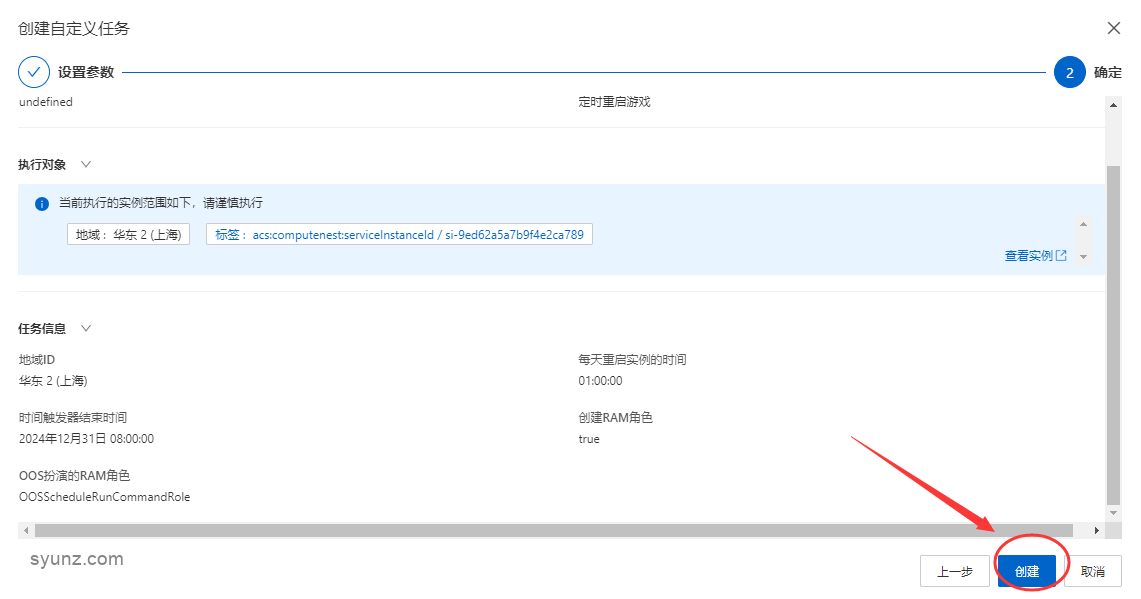
Task: Click the step 2 确定 circle
Action: (1070, 73)
